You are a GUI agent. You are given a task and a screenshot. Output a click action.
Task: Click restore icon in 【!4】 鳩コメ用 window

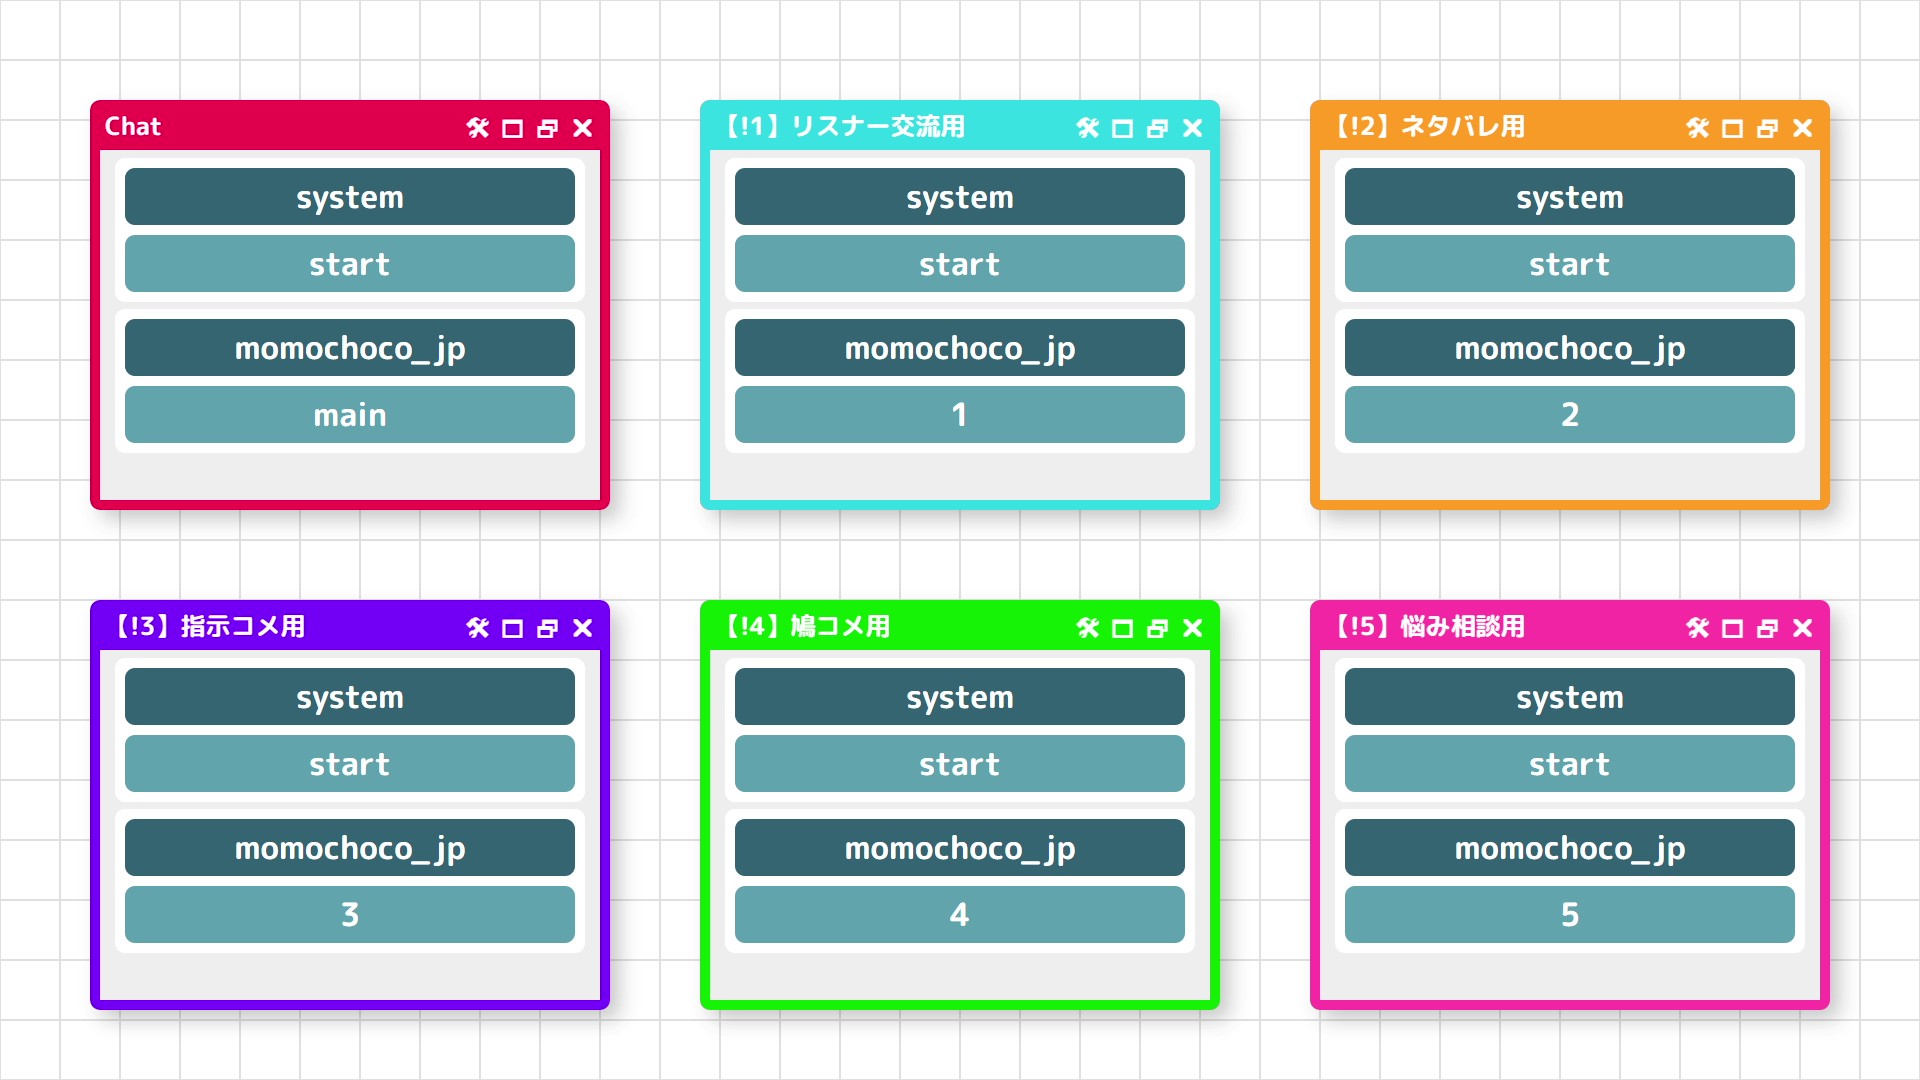pos(1158,628)
